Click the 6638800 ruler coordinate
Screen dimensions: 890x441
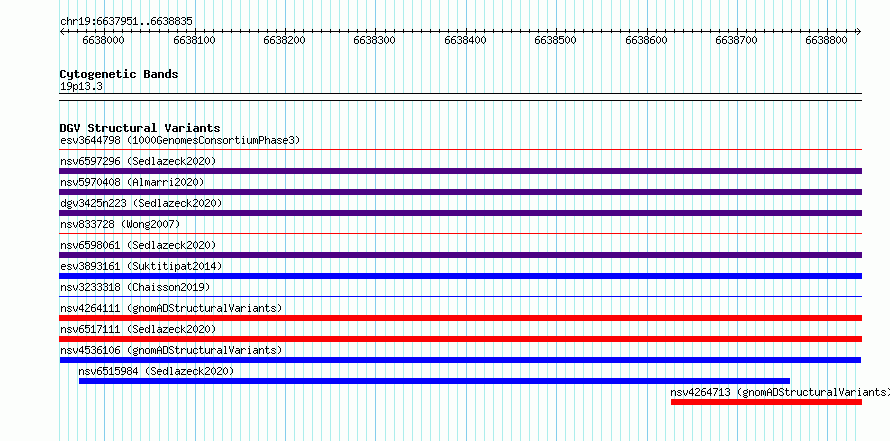pos(826,40)
